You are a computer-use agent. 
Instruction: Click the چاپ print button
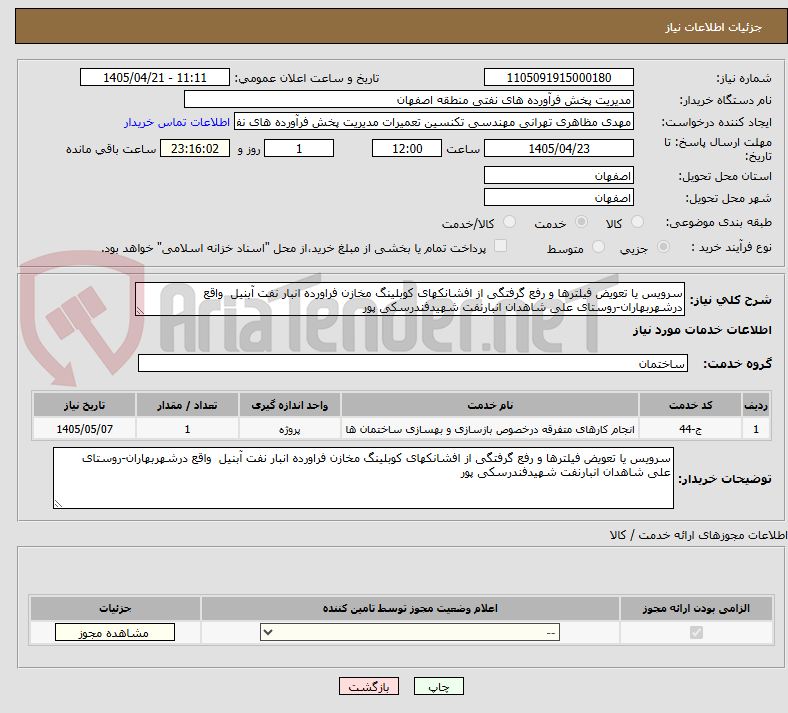point(439,686)
